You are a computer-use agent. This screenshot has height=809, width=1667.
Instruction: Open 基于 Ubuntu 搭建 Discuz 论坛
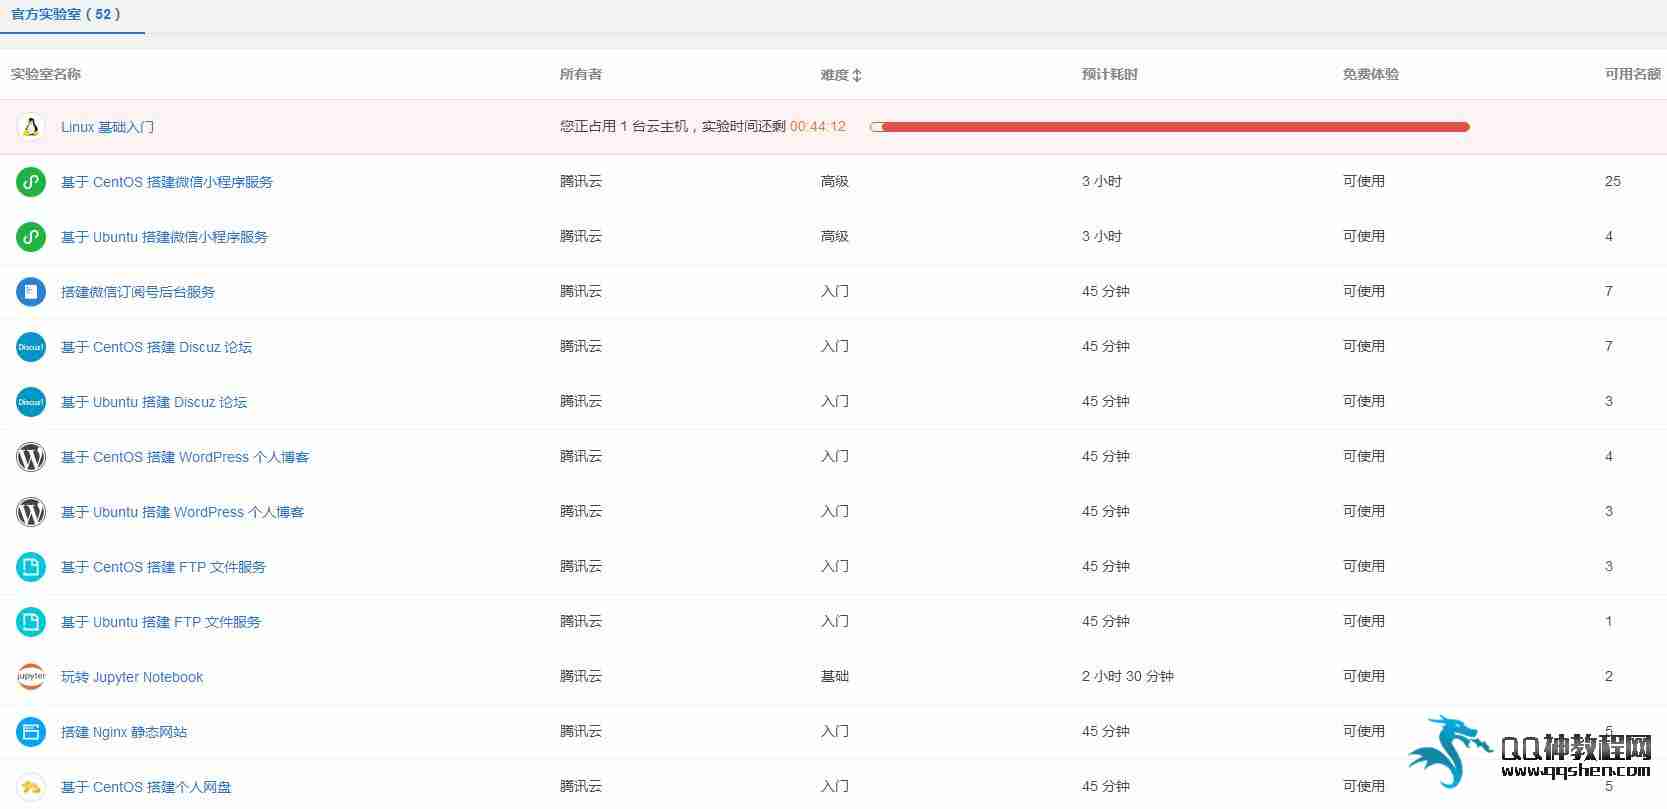pyautogui.click(x=154, y=402)
